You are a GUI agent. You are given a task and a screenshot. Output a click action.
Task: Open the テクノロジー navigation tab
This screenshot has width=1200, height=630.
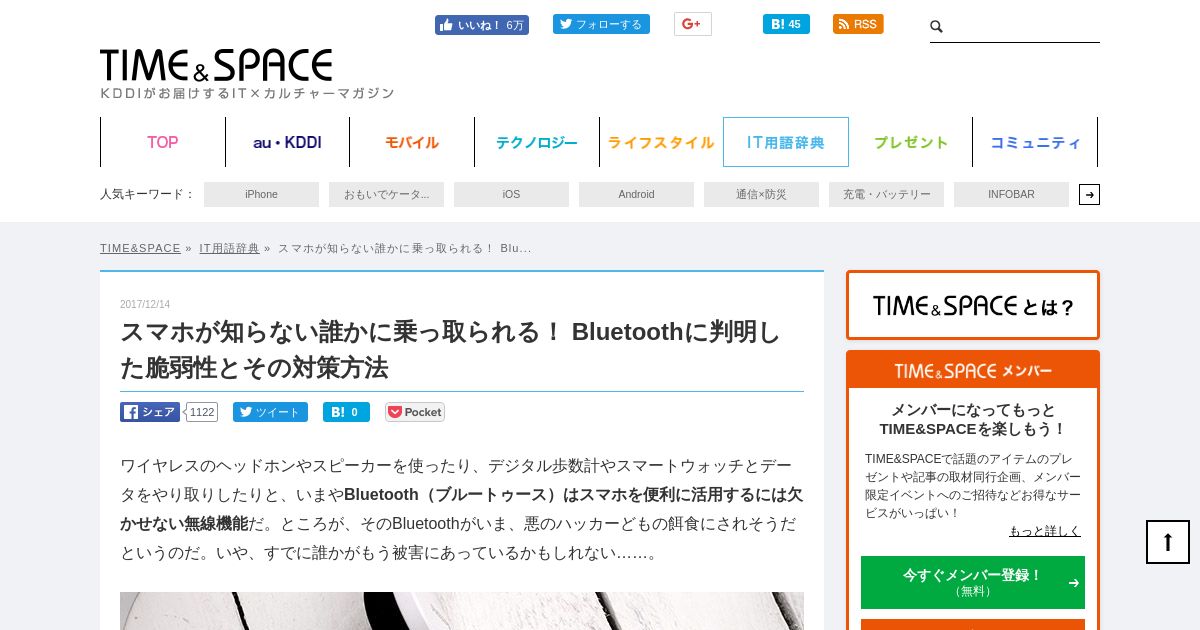tap(537, 142)
